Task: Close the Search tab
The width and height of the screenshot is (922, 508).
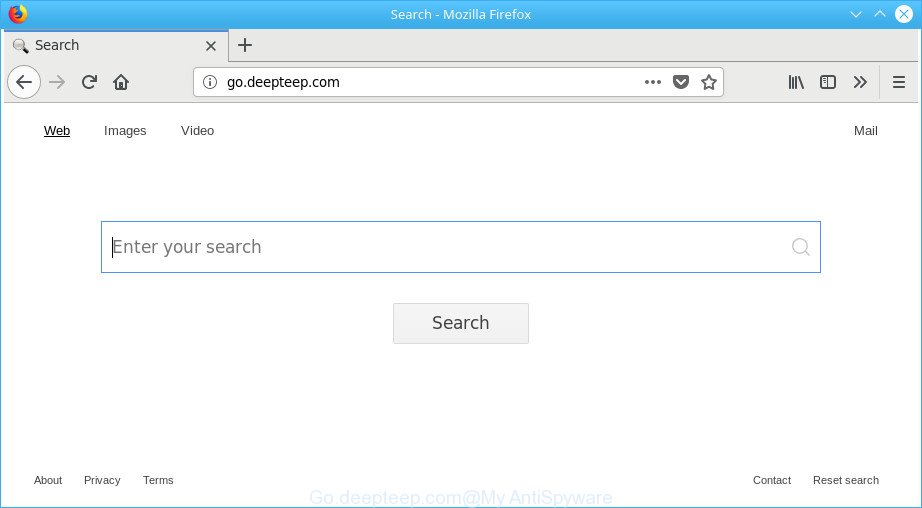Action: click(211, 46)
